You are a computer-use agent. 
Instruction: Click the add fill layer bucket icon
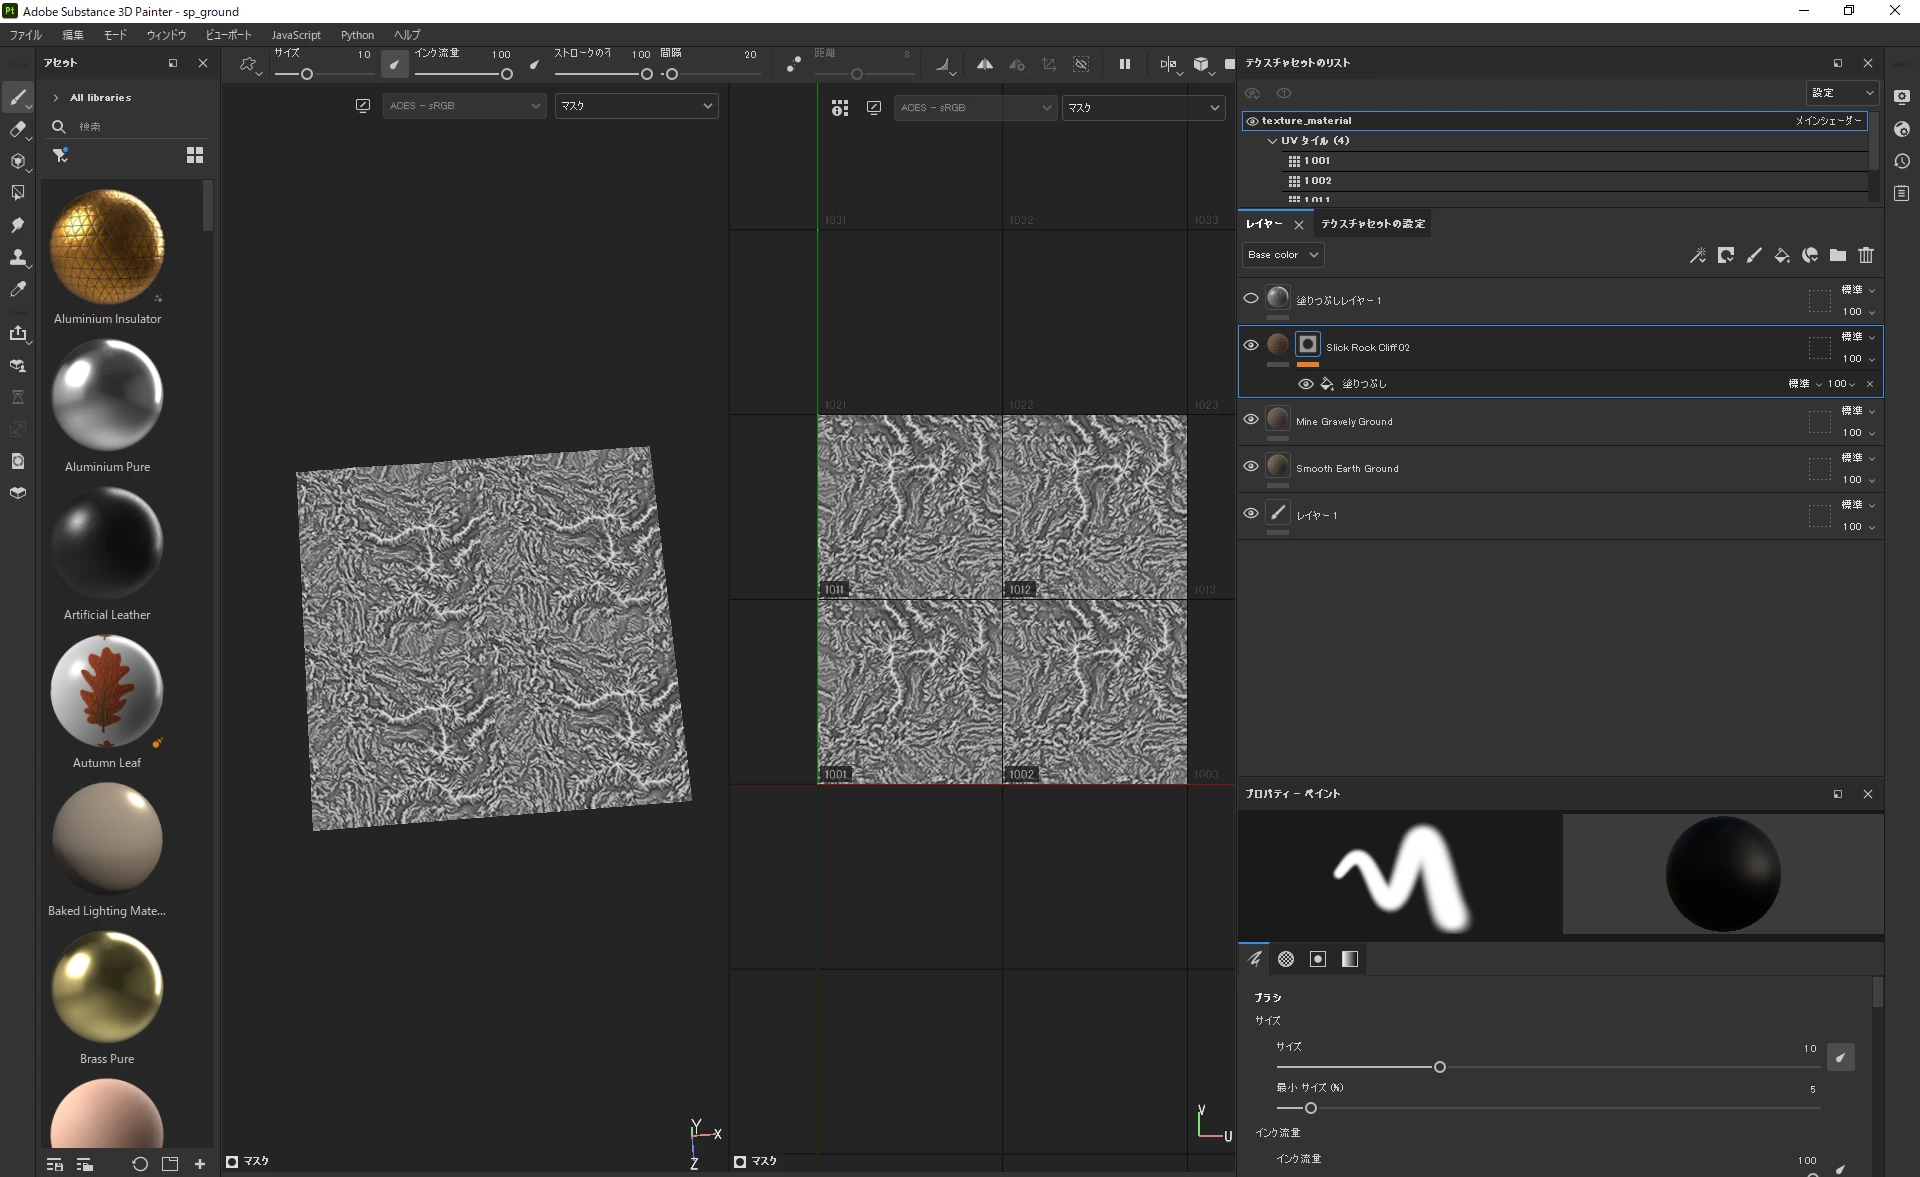point(1781,256)
